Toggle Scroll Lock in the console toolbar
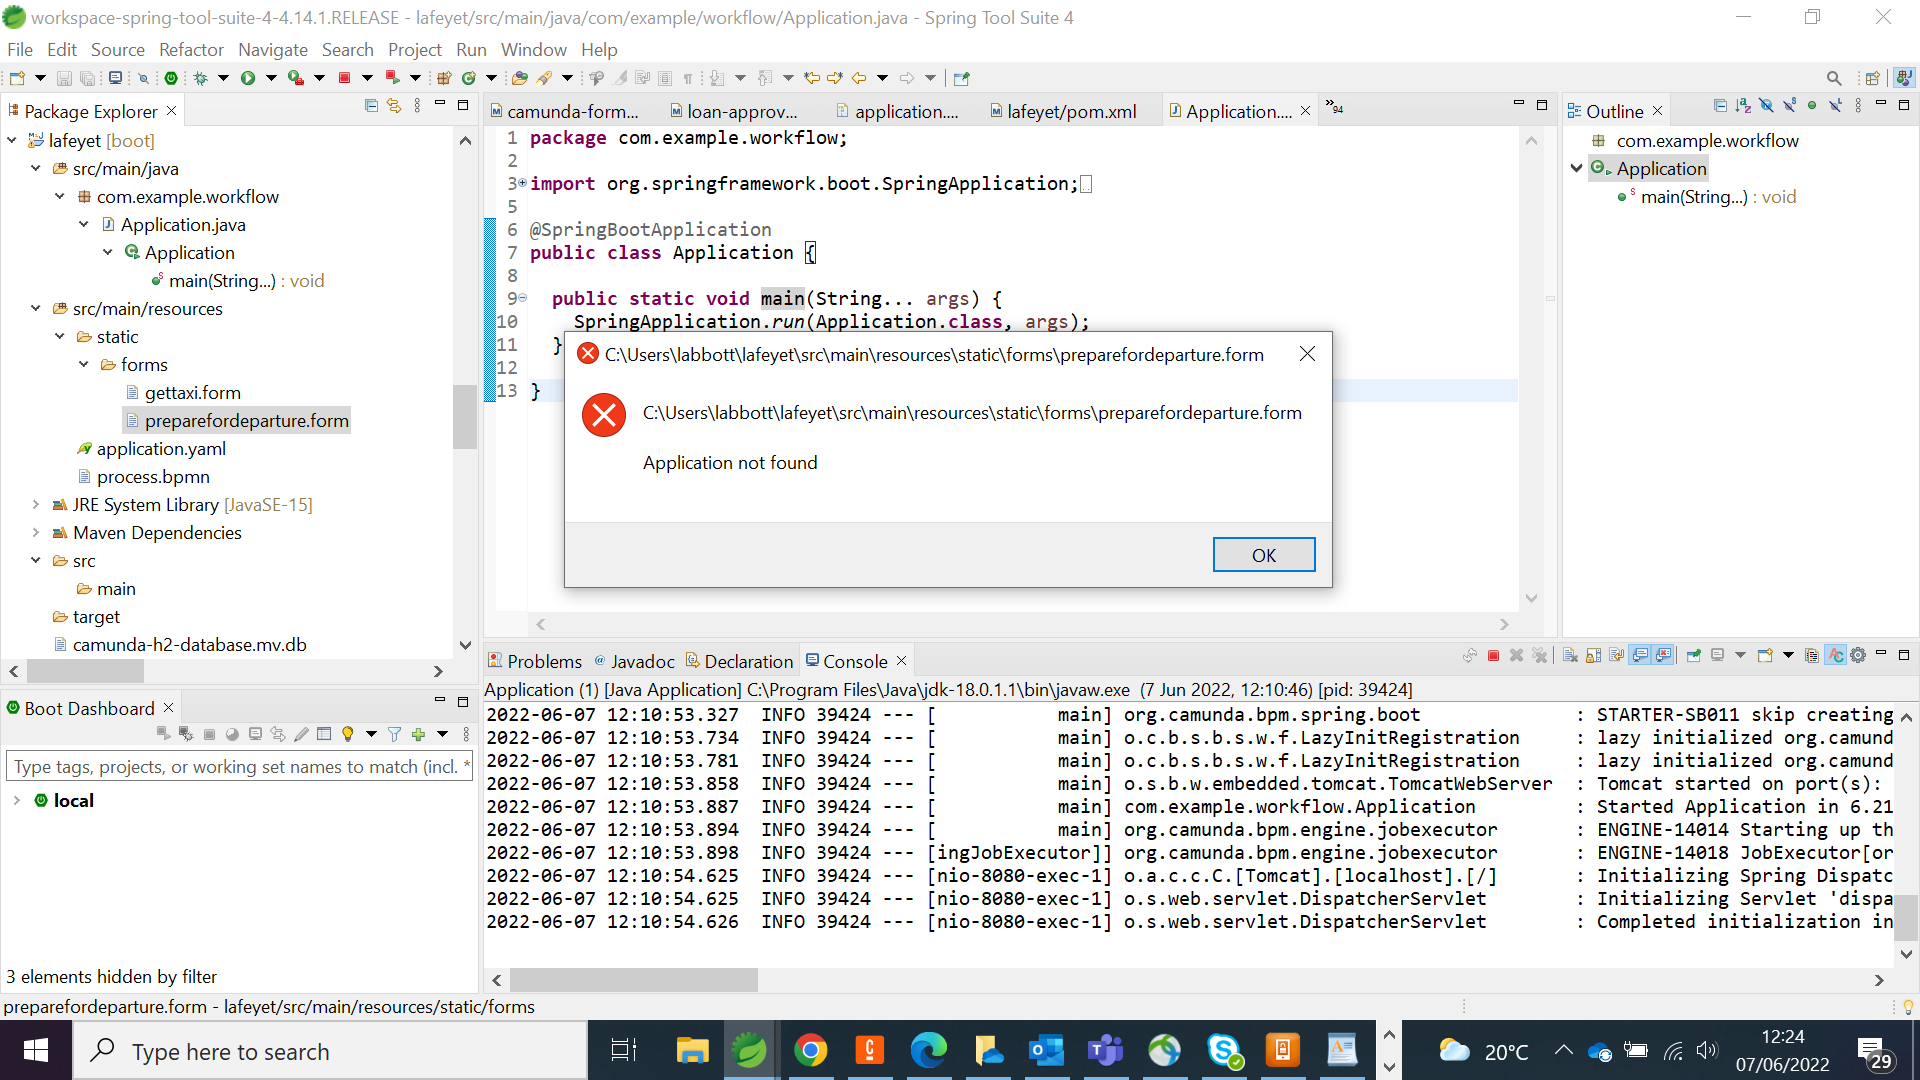Image resolution: width=1920 pixels, height=1080 pixels. click(x=1593, y=655)
